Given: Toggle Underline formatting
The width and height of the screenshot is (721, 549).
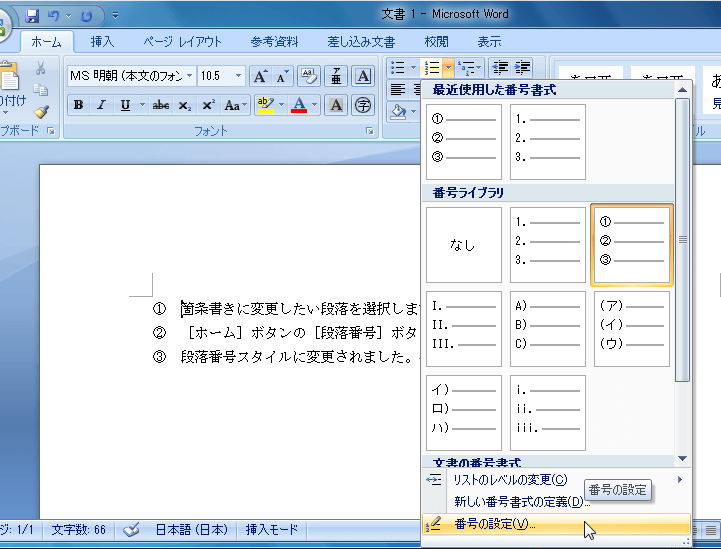Looking at the screenshot, I should tap(125, 105).
